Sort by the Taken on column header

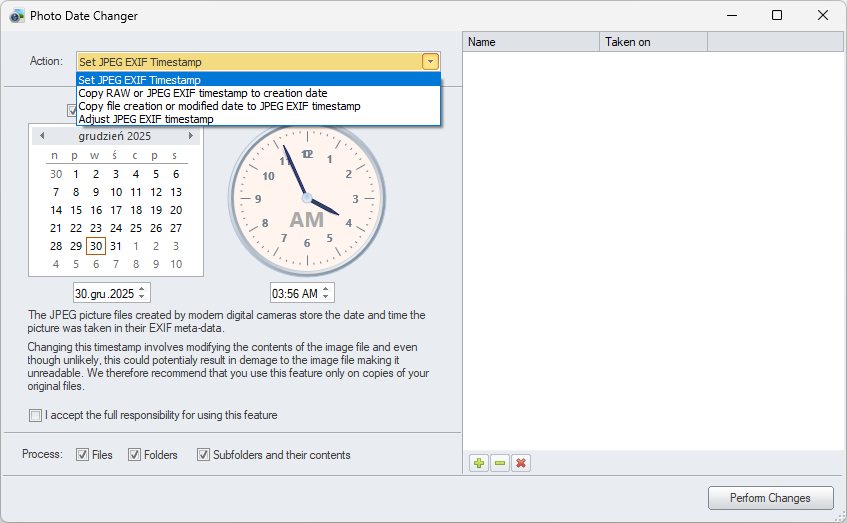653,42
